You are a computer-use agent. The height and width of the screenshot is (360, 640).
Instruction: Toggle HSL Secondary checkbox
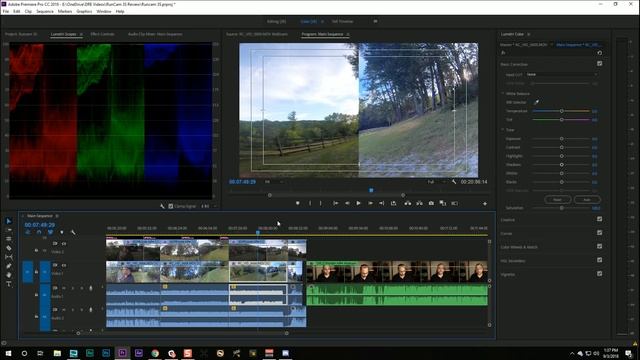(599, 260)
